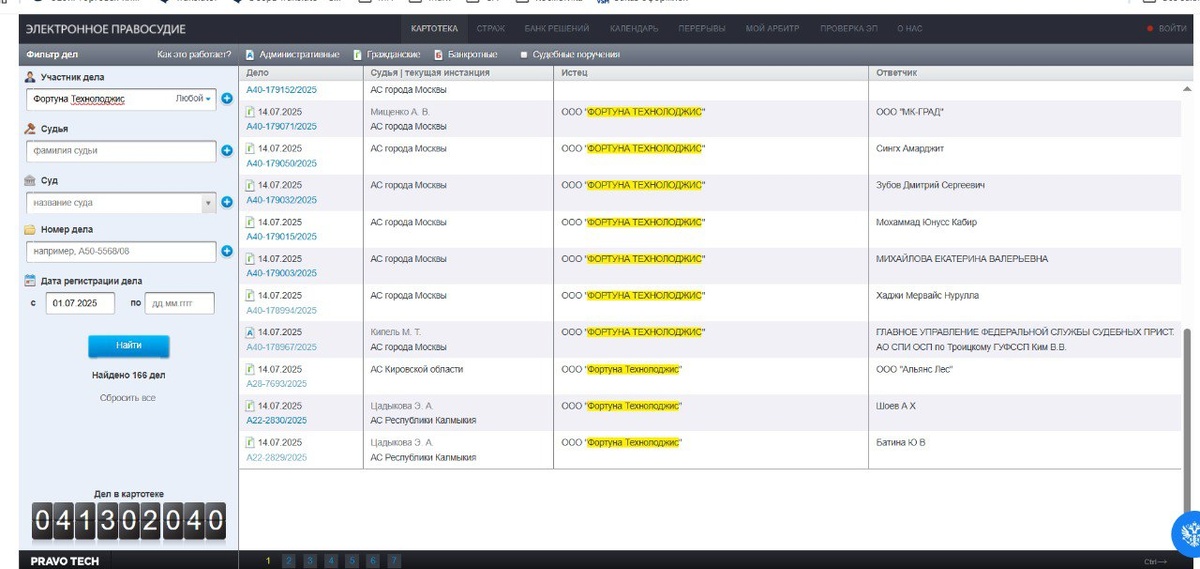Open case A40-179050/2025
This screenshot has height=569, width=1200.
[x=281, y=163]
